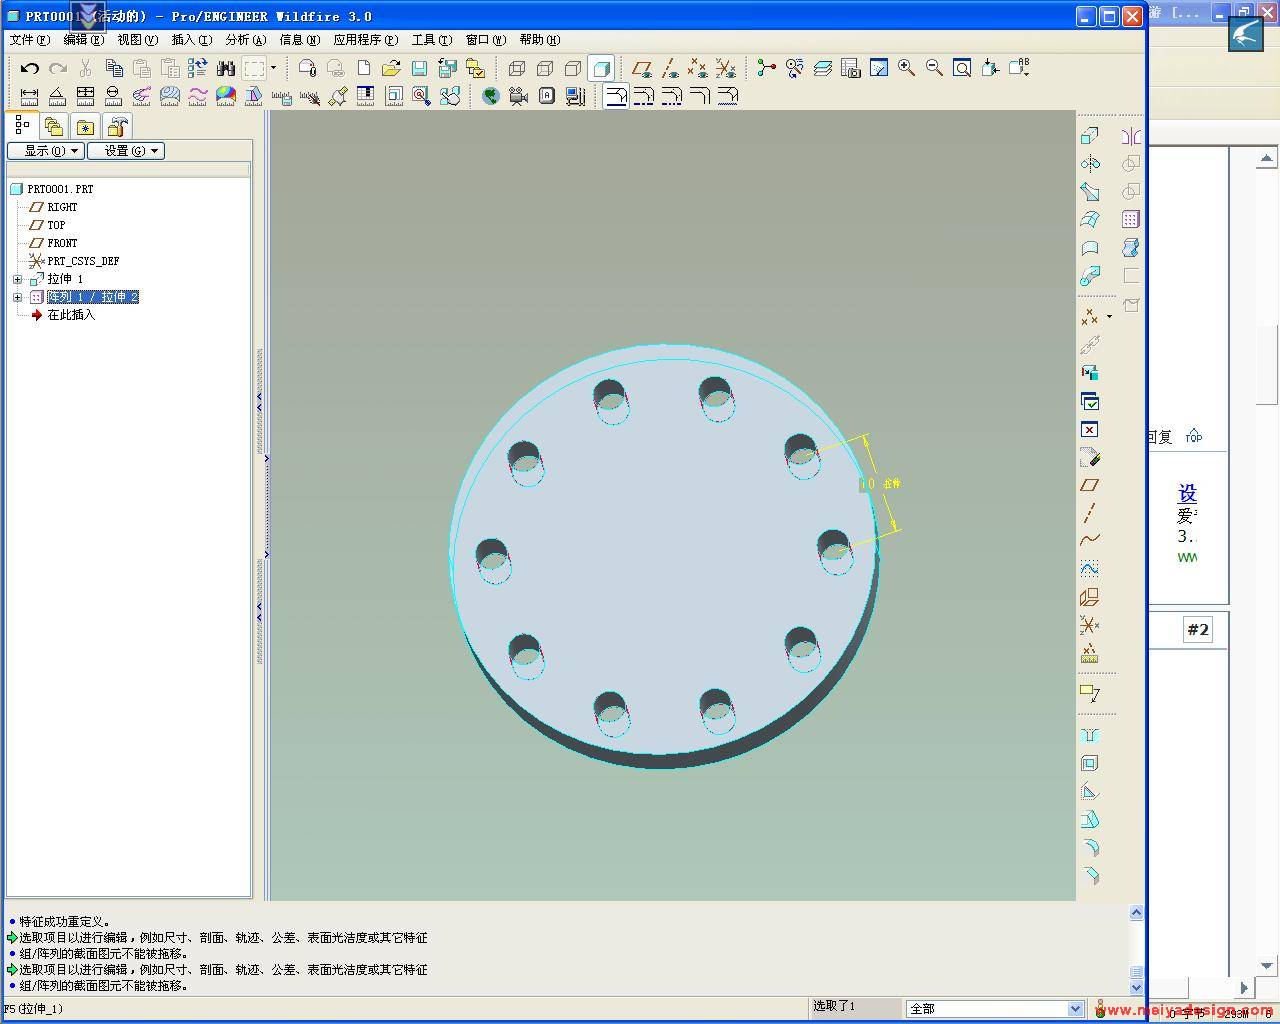The image size is (1280, 1024).
Task: Open the 视图(V) menu
Action: pyautogui.click(x=137, y=40)
